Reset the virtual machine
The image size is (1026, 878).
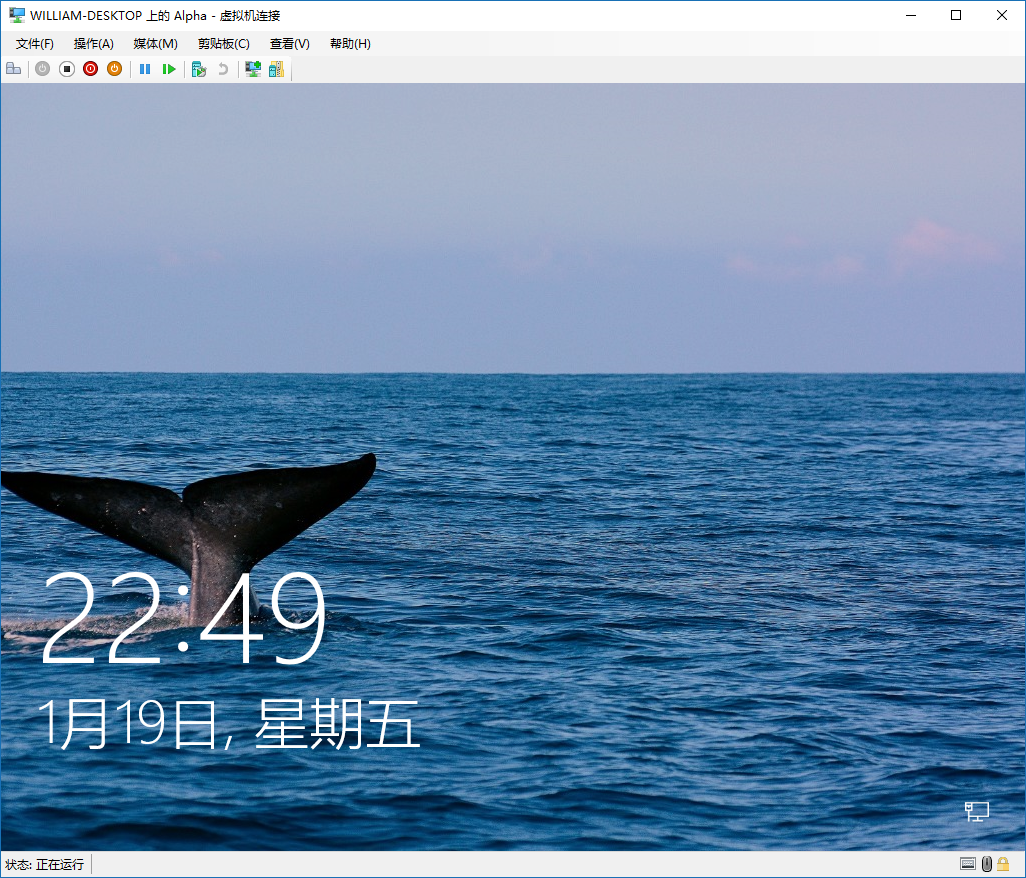coord(170,68)
